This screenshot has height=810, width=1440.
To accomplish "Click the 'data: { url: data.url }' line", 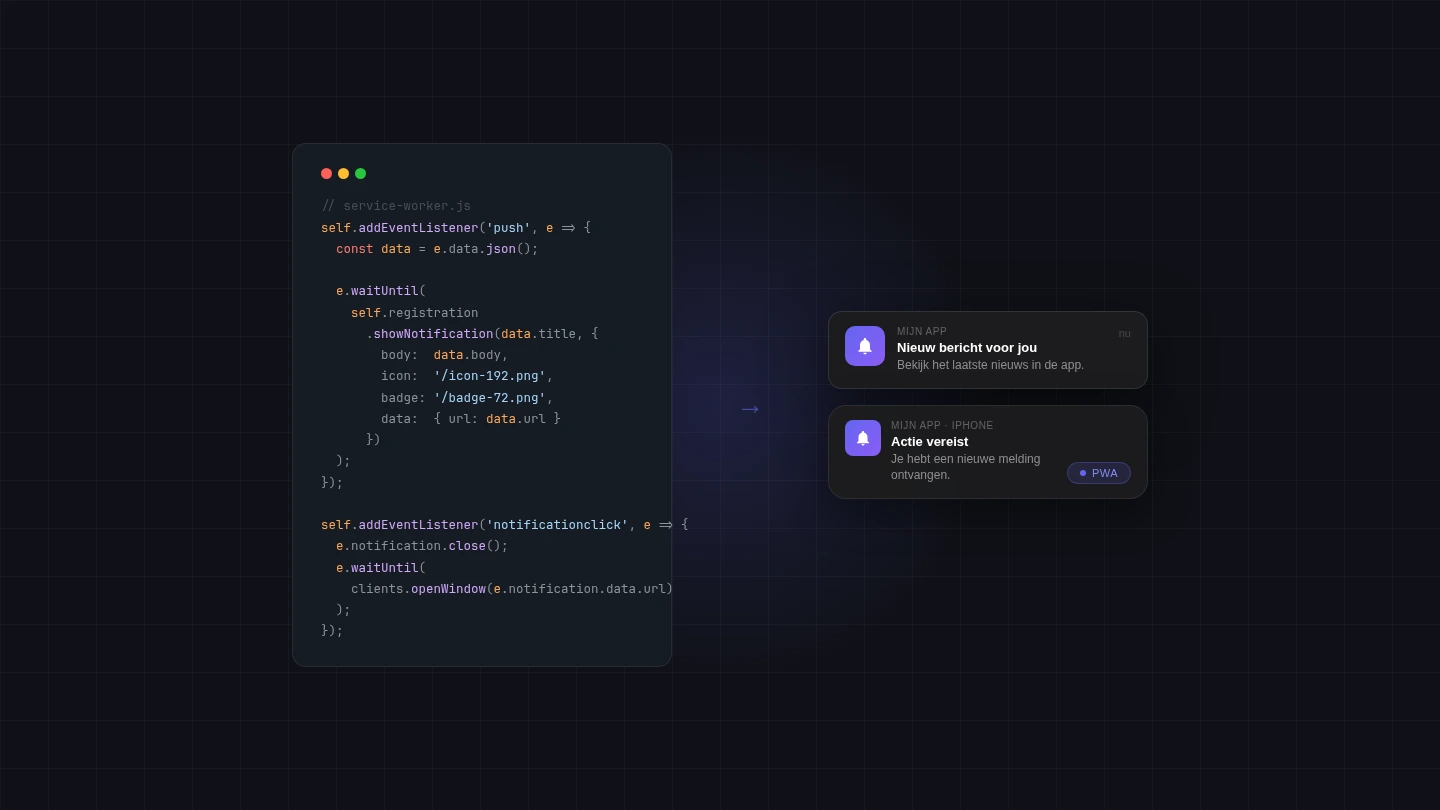I will (x=471, y=419).
